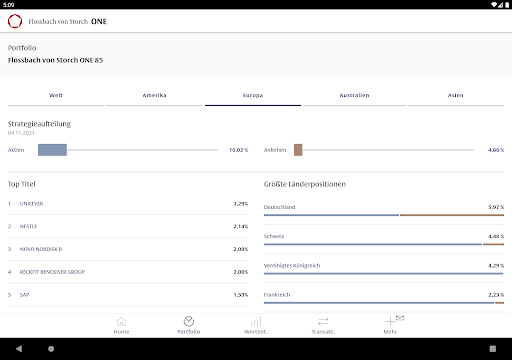Click the blue Aktien allocation bar
Viewport: 512px width, 360px height.
[x=52, y=150]
